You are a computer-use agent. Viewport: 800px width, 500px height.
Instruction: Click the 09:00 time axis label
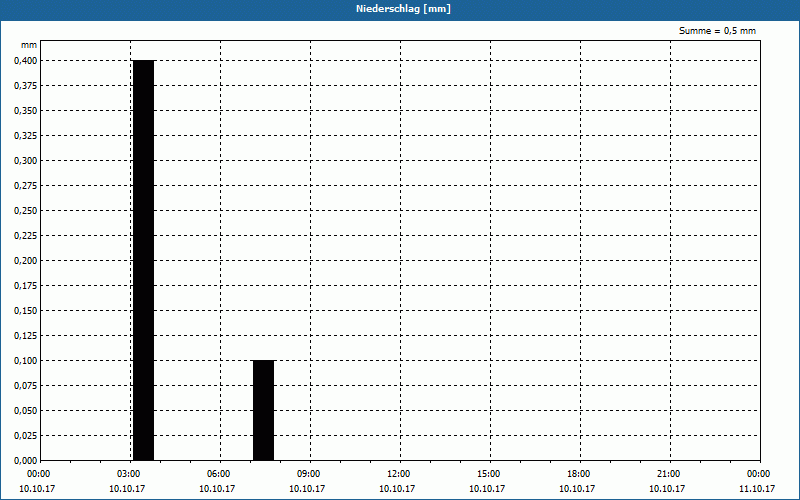pos(309,474)
